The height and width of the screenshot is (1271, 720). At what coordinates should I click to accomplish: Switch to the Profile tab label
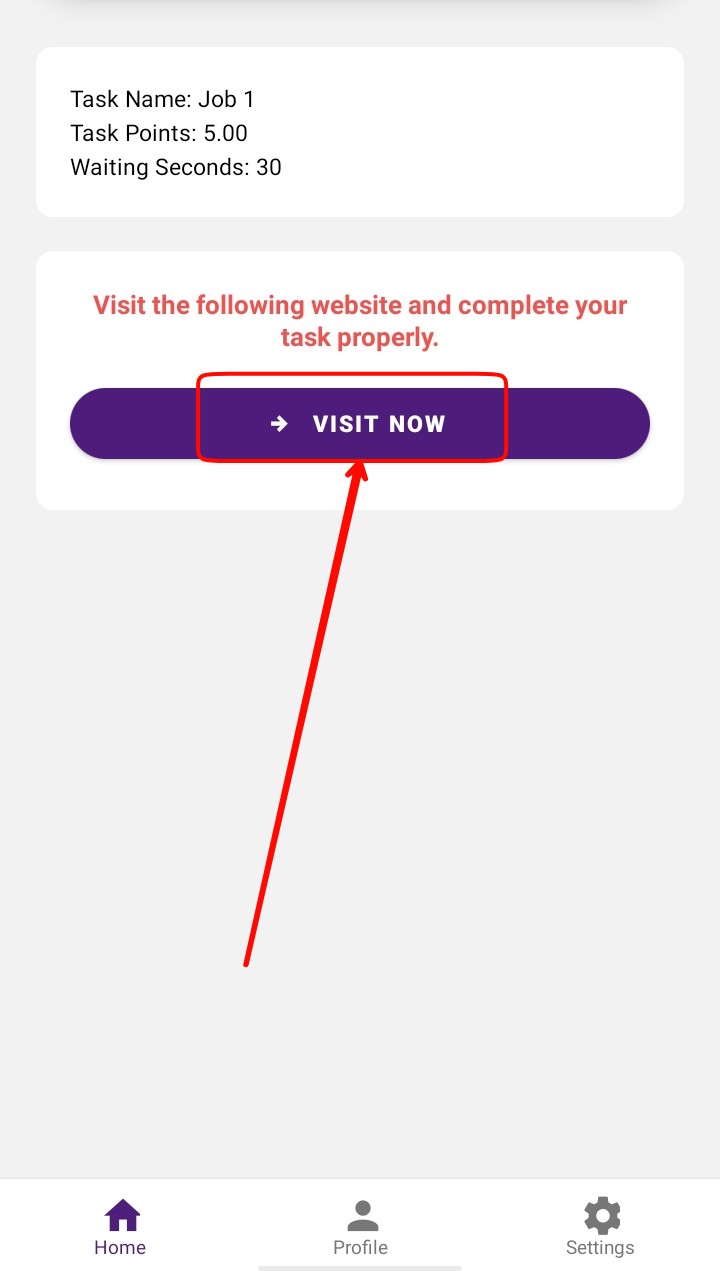pyautogui.click(x=360, y=1248)
